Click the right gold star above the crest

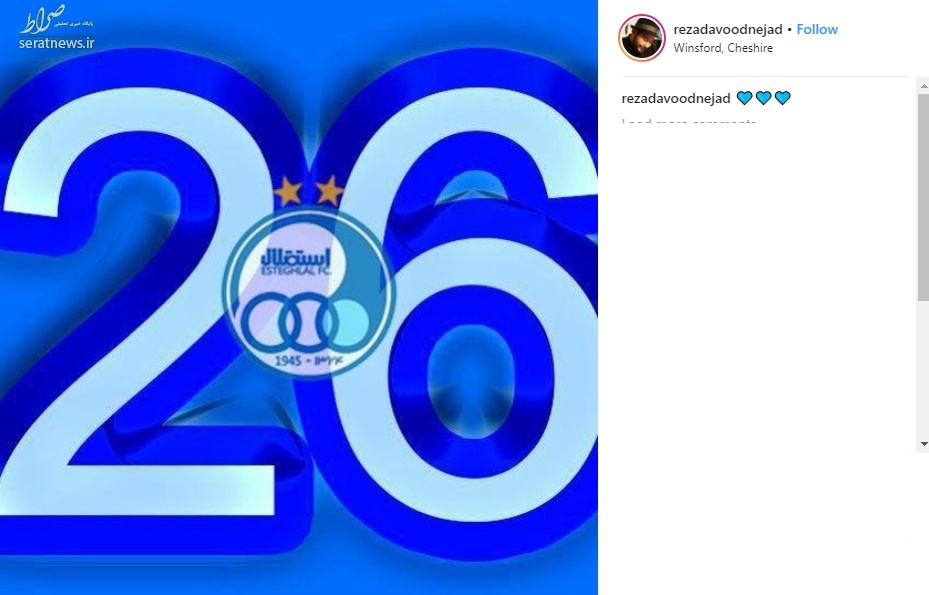click(329, 191)
